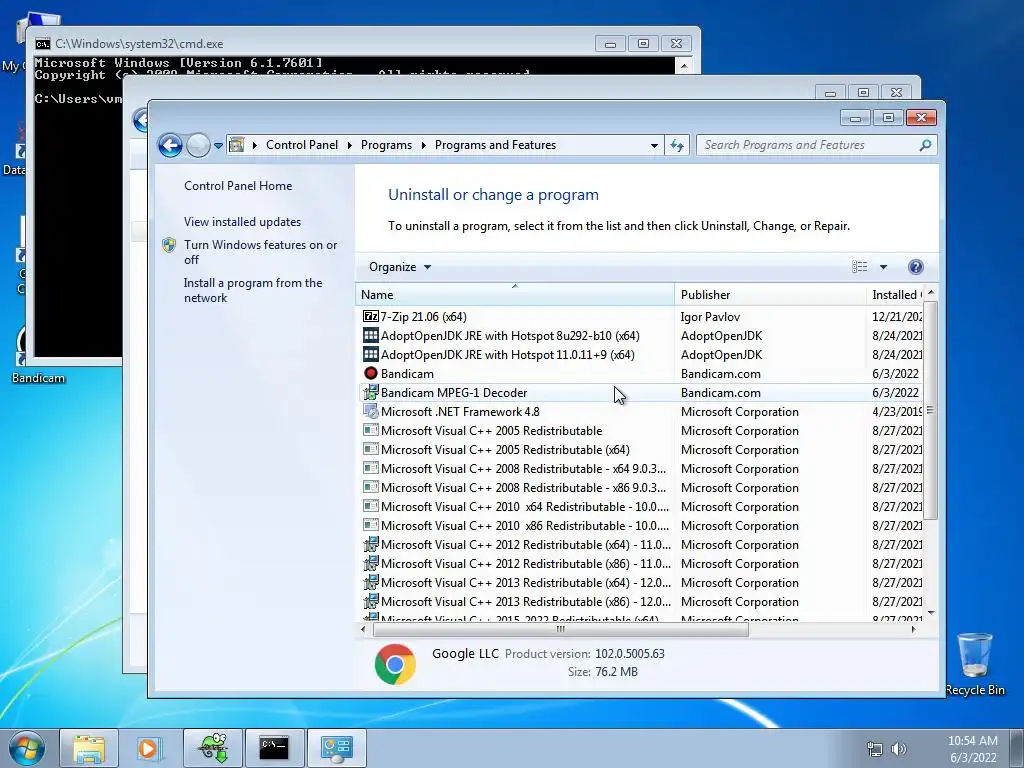This screenshot has width=1024, height=768.
Task: Refresh the Programs and Features address bar
Action: (x=677, y=145)
